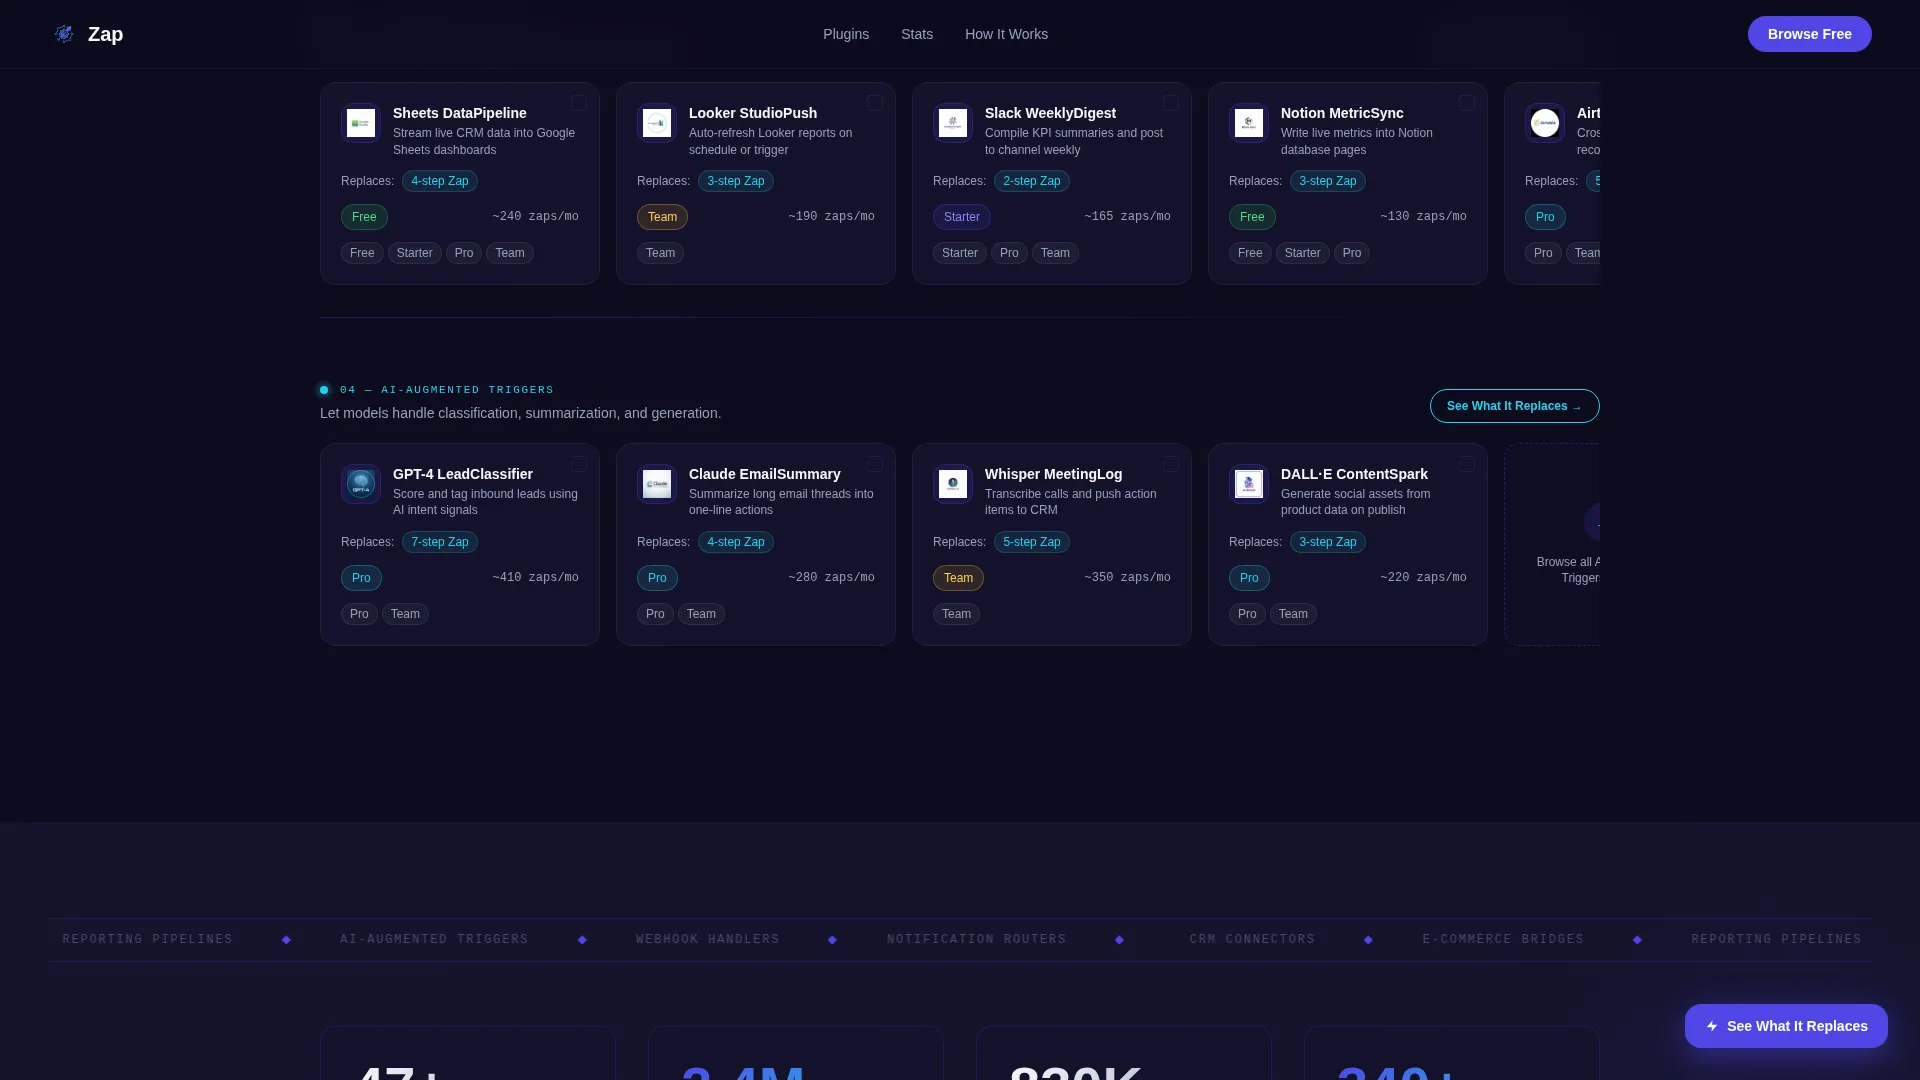Click the Zap brand name
Screen dimensions: 1920x1080
[105, 34]
